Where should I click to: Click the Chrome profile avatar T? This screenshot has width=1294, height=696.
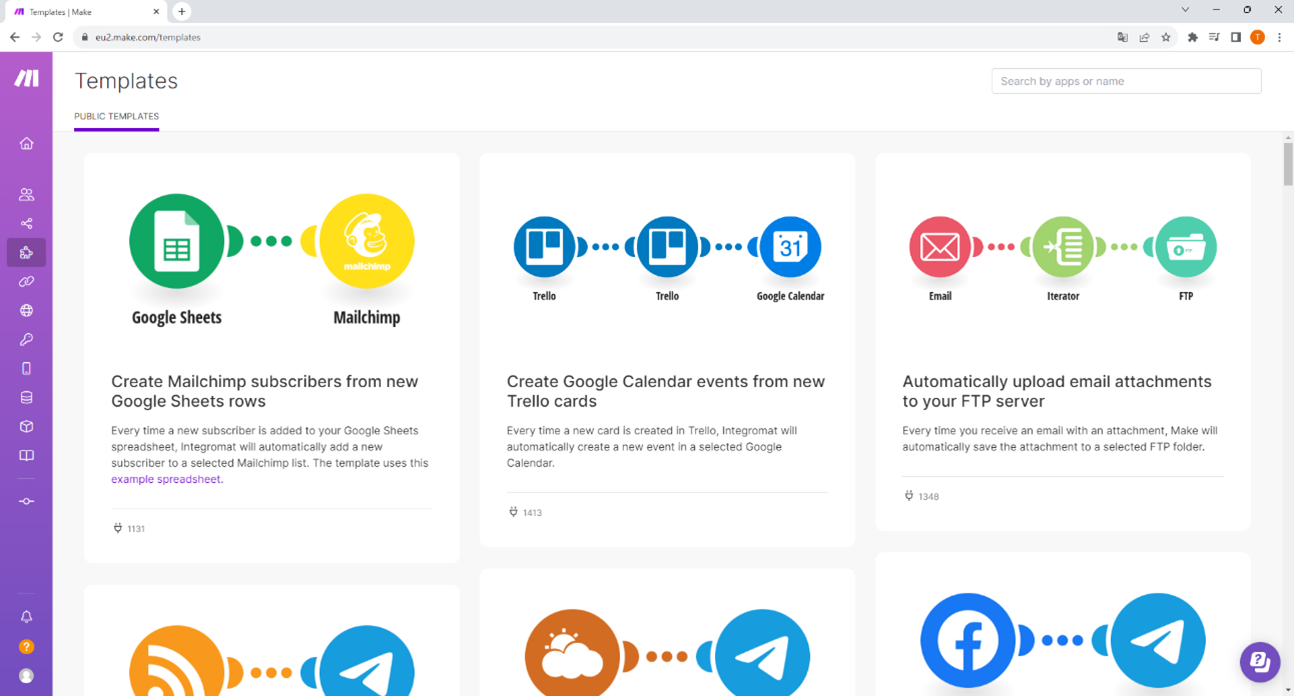tap(1258, 37)
